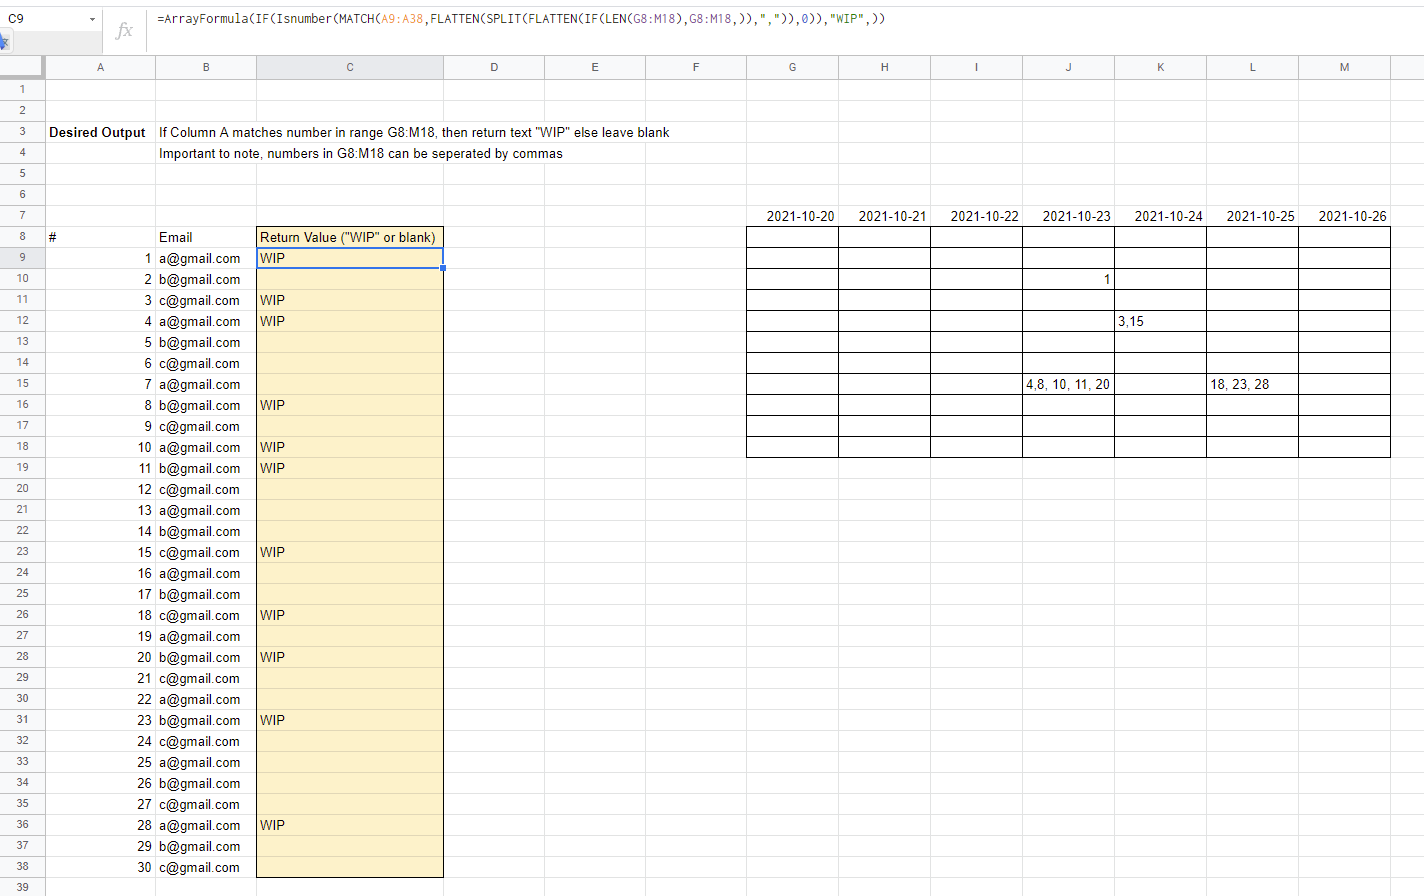This screenshot has height=896, width=1424.
Task: Click the date cell 2021-10-25
Action: coord(1252,216)
